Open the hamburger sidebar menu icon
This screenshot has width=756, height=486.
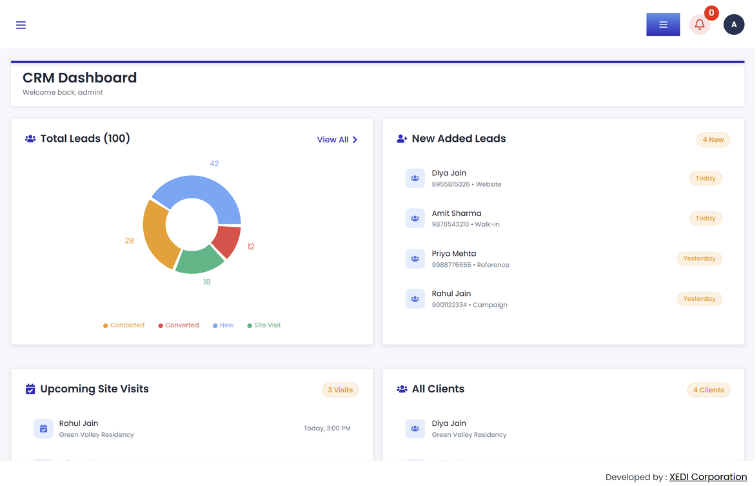[x=21, y=25]
